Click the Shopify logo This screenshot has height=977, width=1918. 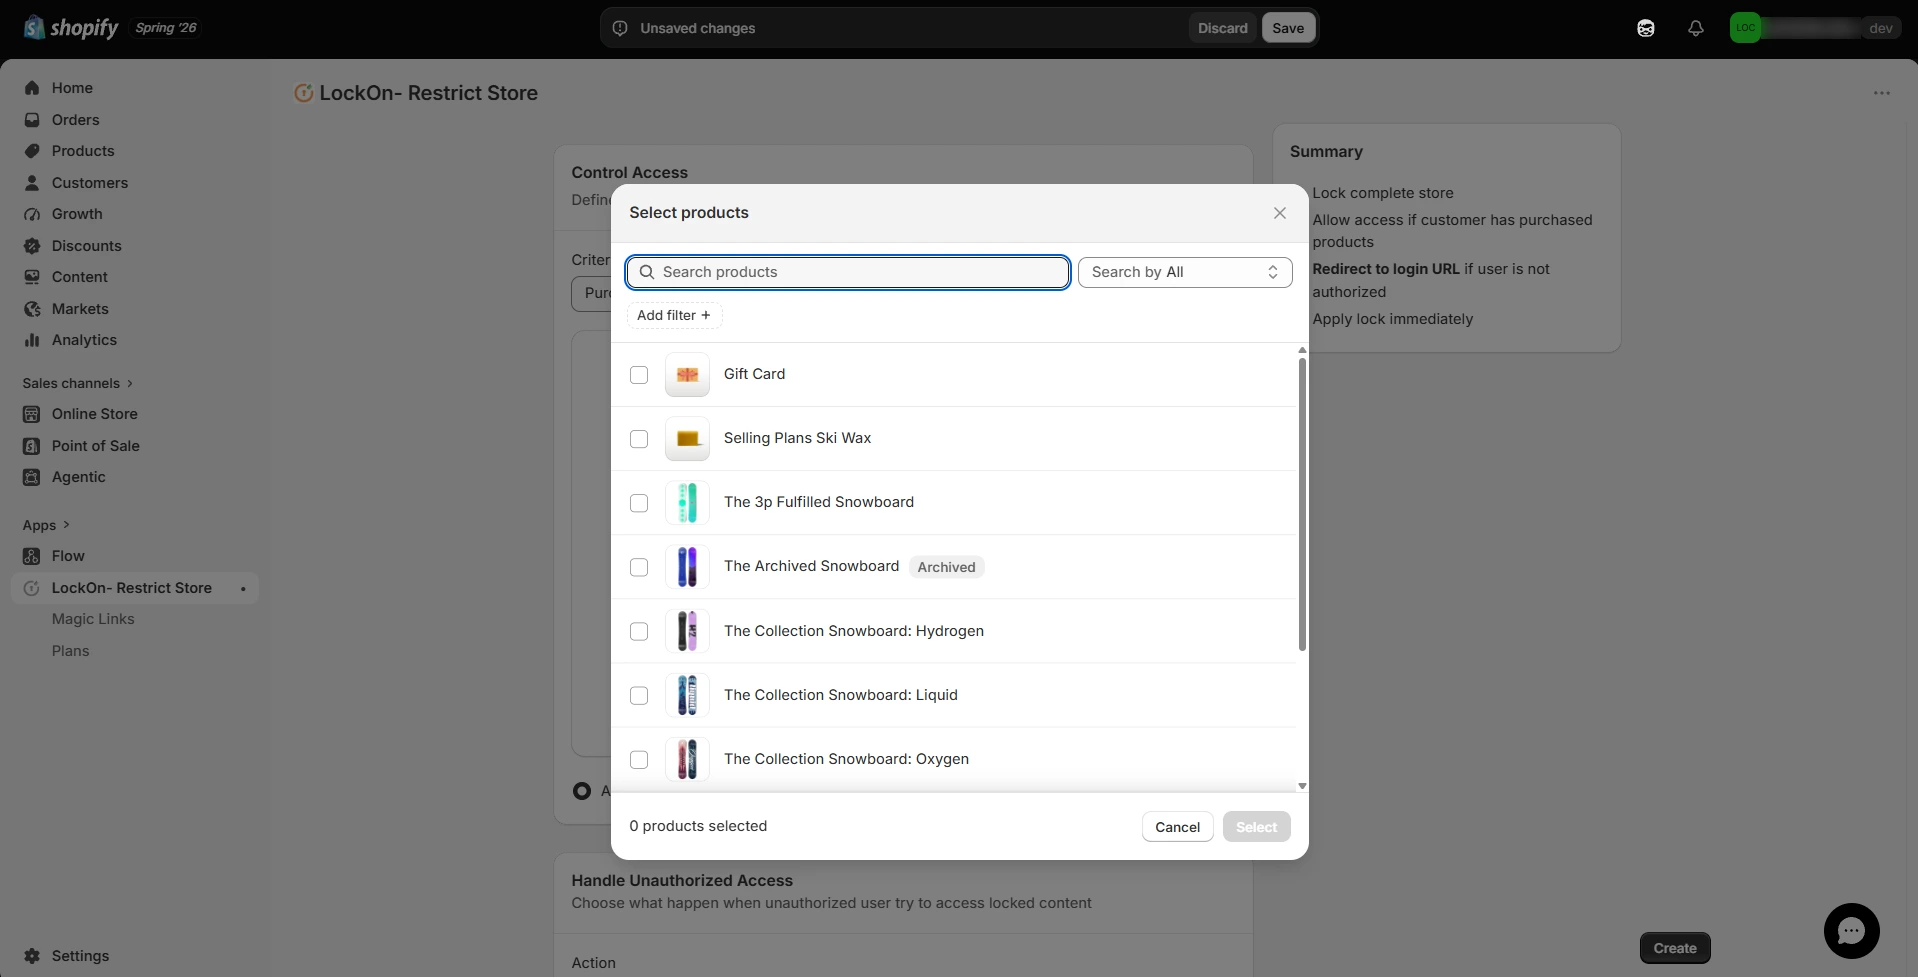pos(70,28)
